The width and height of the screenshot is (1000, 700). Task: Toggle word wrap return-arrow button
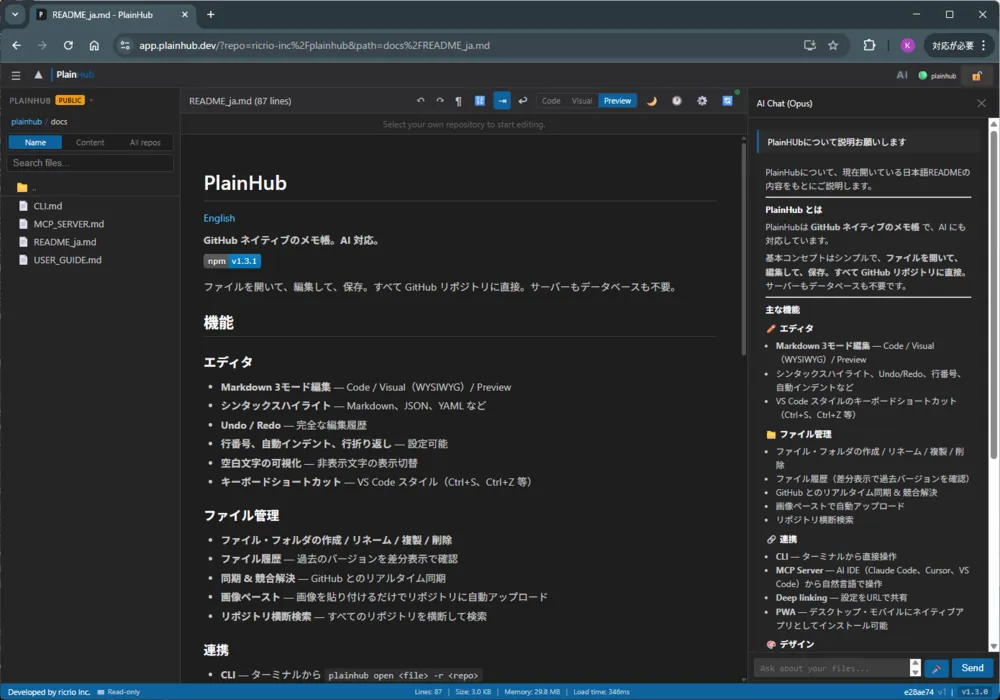point(523,101)
